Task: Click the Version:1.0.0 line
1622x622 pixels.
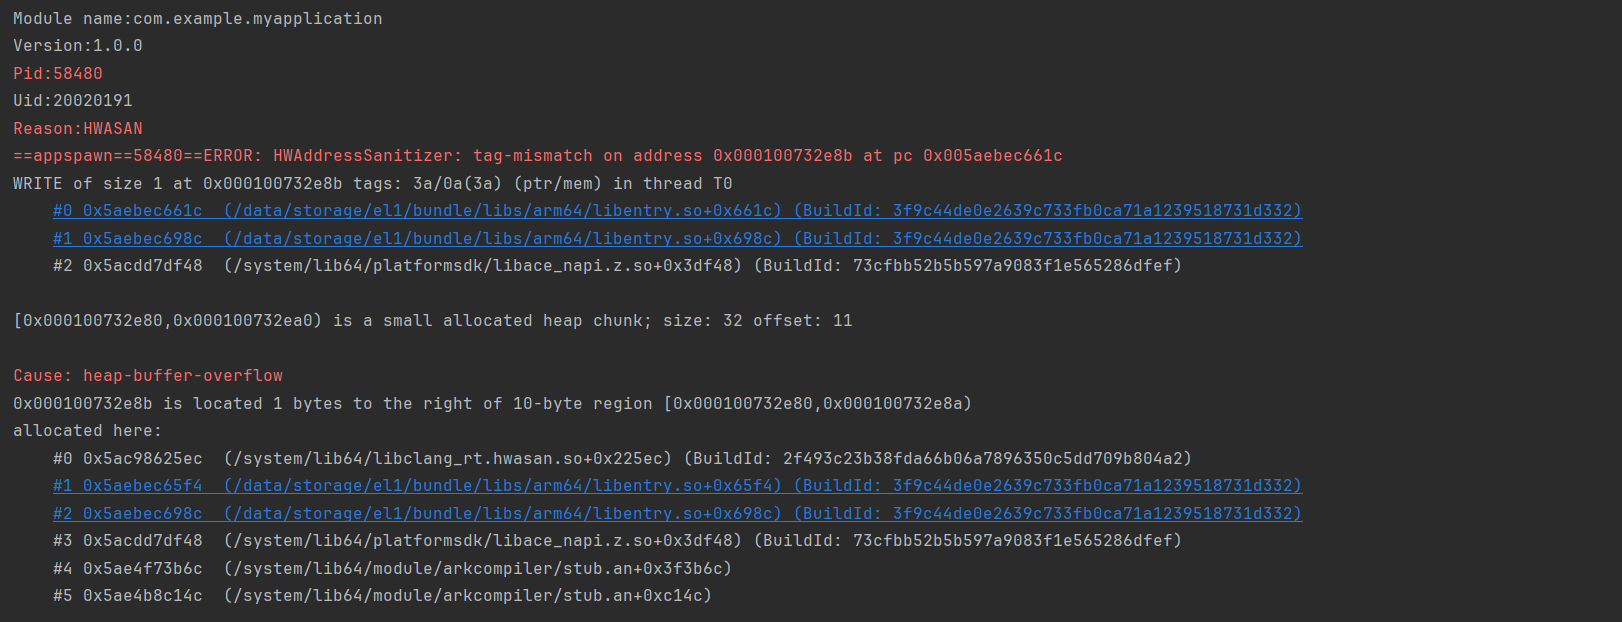Action: coord(78,46)
